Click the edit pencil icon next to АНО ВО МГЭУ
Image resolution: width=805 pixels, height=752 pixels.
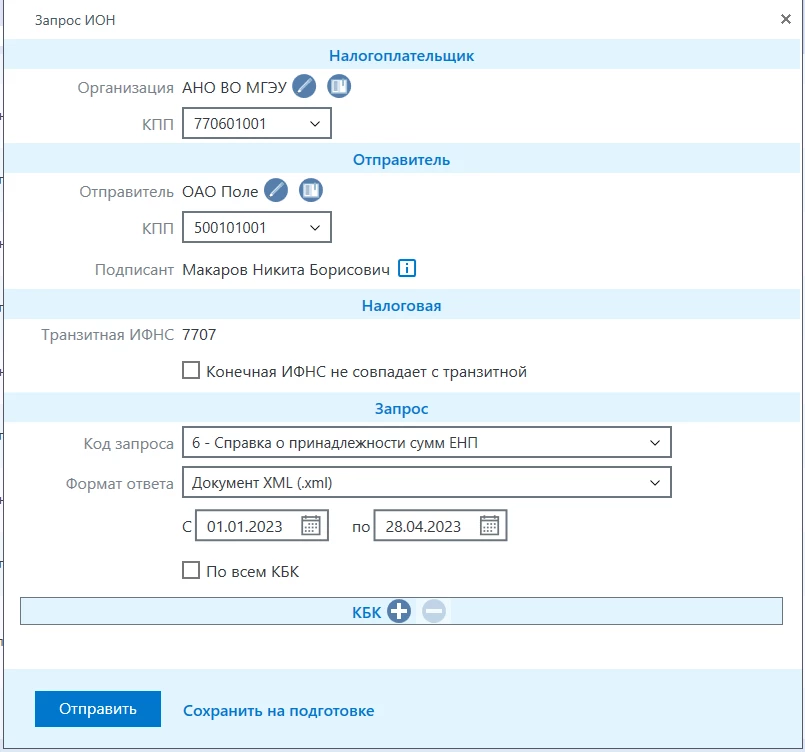coord(305,87)
